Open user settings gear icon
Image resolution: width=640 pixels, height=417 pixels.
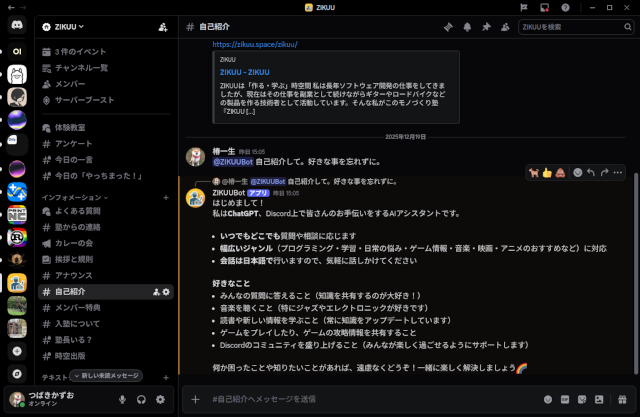pyautogui.click(x=163, y=399)
